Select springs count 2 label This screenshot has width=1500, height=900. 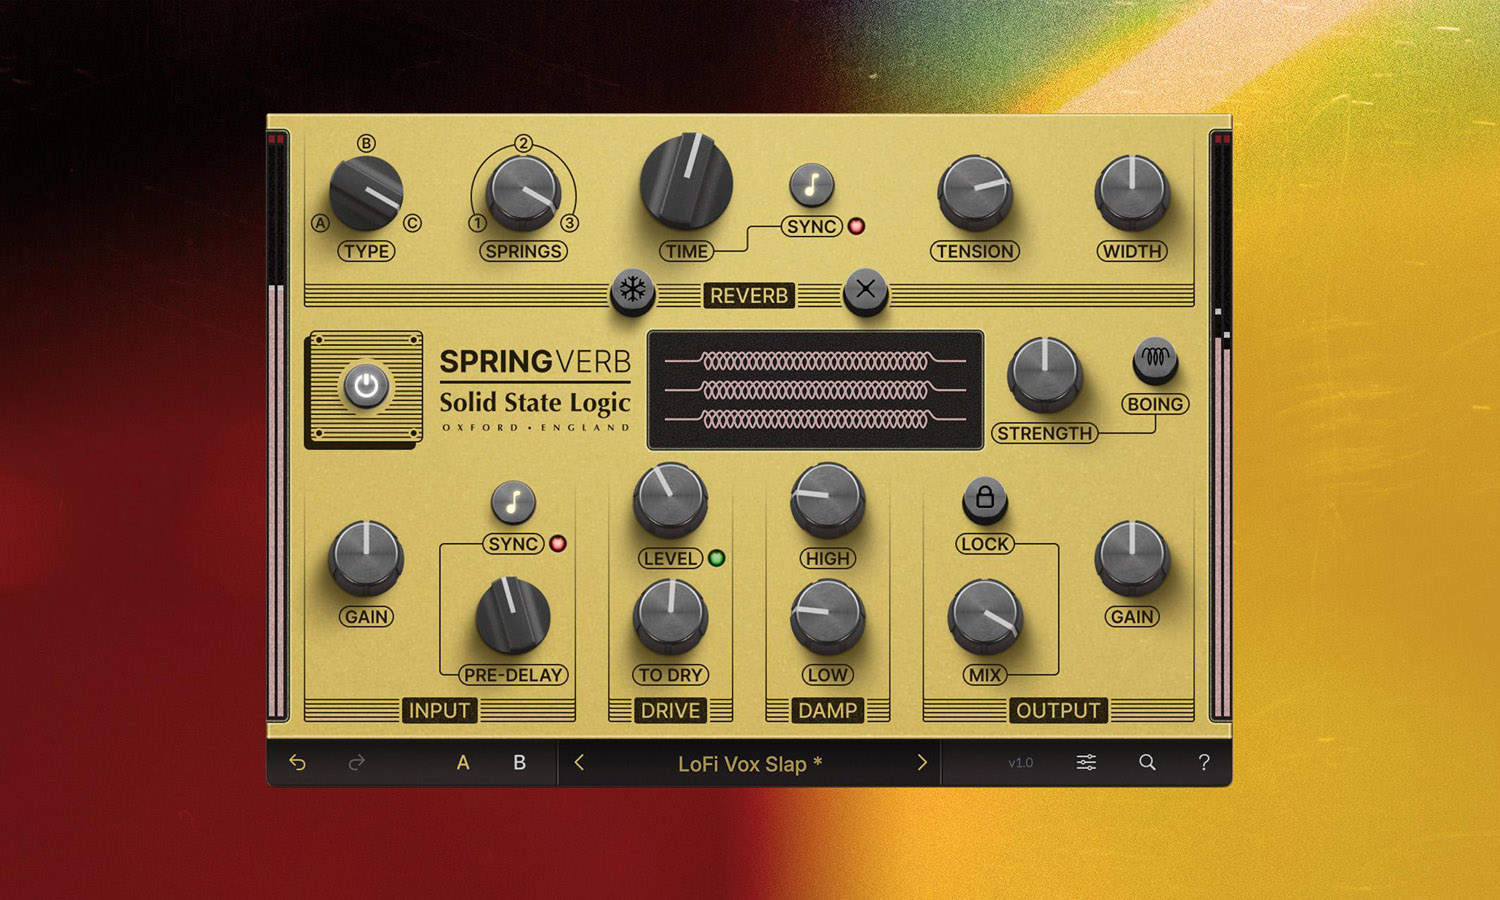[x=524, y=143]
